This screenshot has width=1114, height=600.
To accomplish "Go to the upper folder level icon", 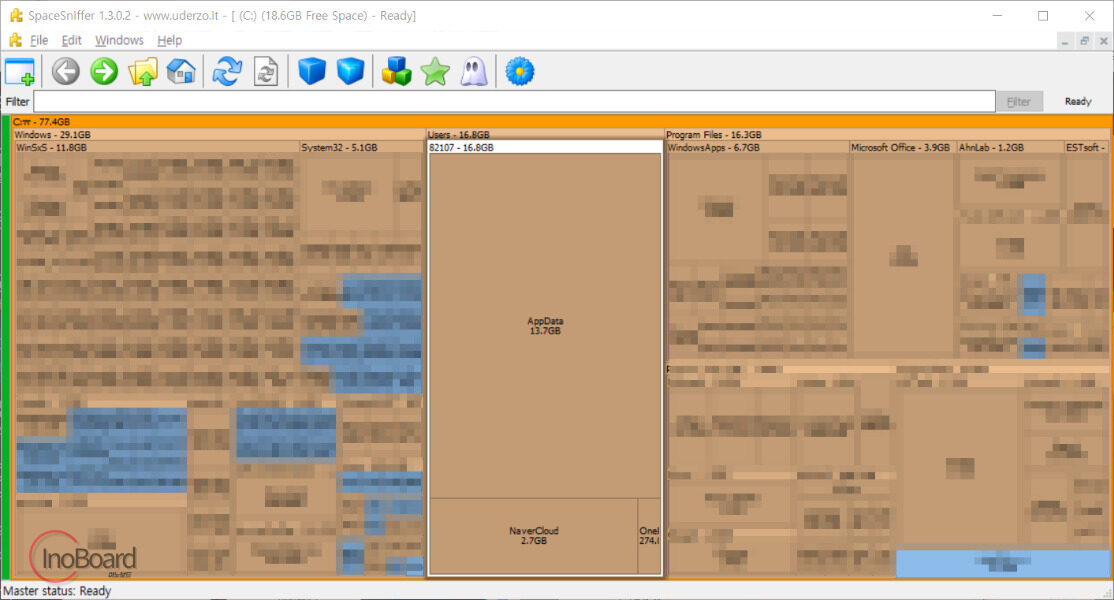I will pos(143,72).
